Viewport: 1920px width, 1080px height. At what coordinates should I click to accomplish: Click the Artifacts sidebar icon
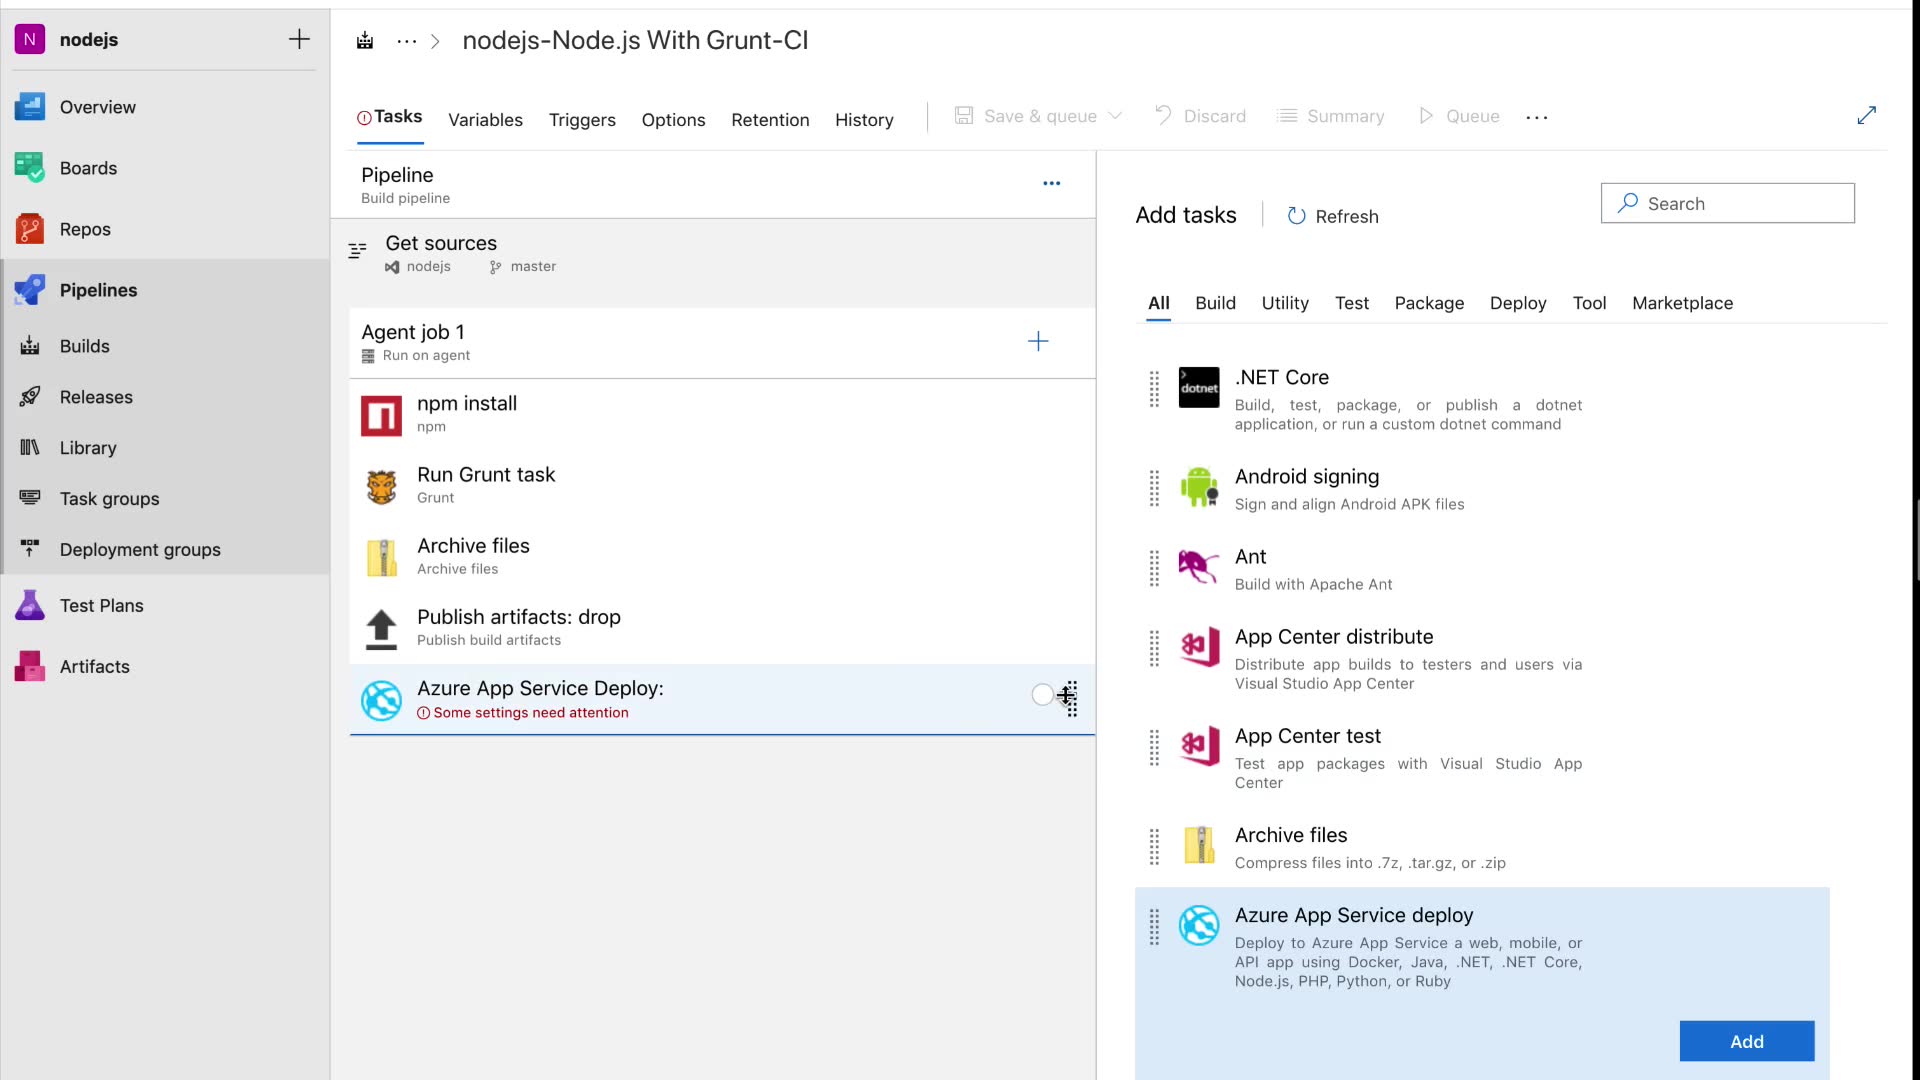(x=30, y=666)
